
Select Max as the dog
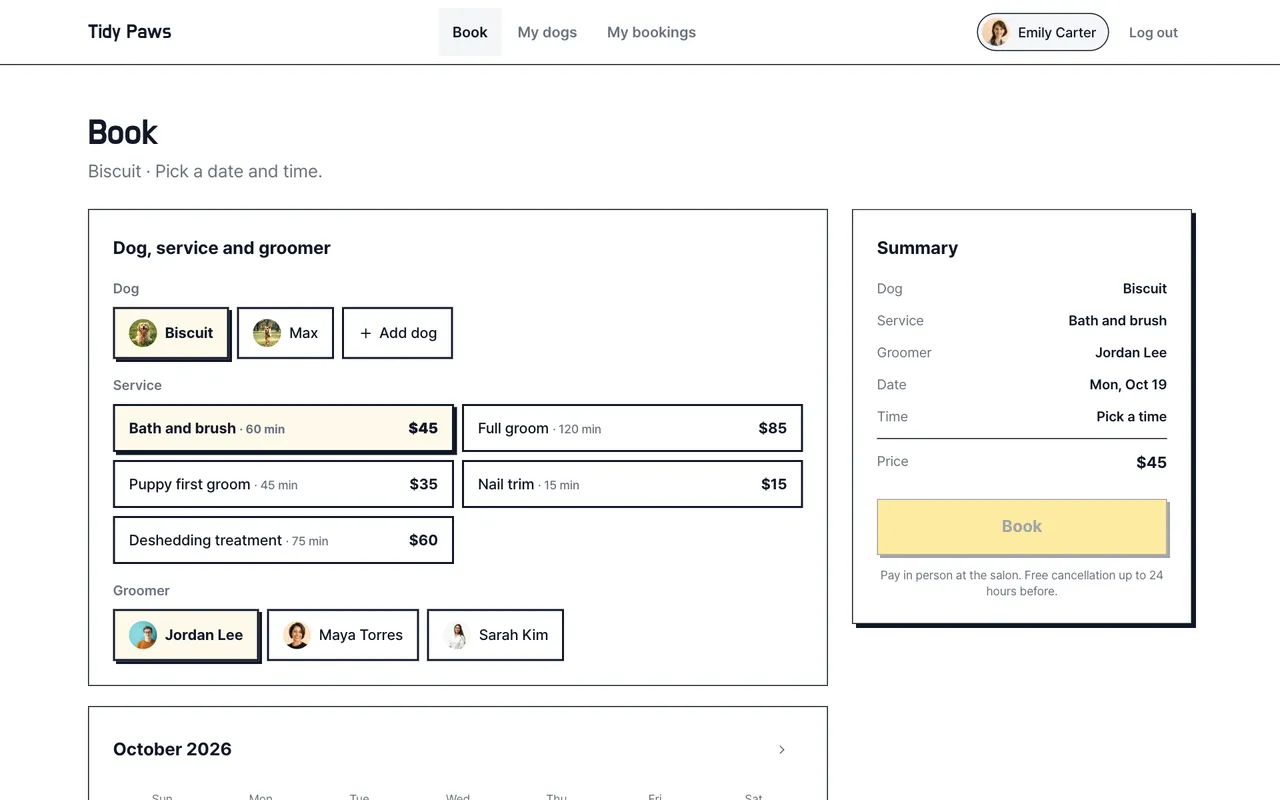pyautogui.click(x=285, y=333)
